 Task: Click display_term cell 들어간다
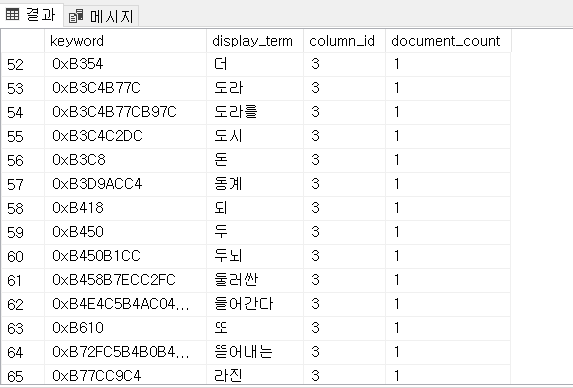click(255, 304)
